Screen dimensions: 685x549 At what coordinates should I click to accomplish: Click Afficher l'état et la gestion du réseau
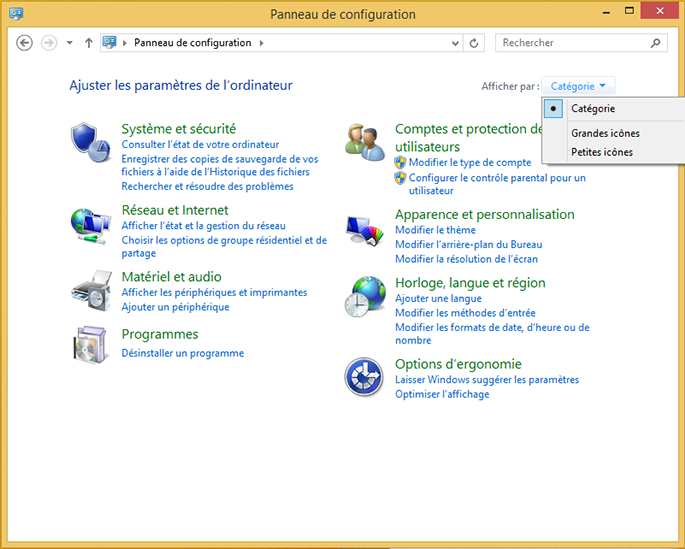204,226
